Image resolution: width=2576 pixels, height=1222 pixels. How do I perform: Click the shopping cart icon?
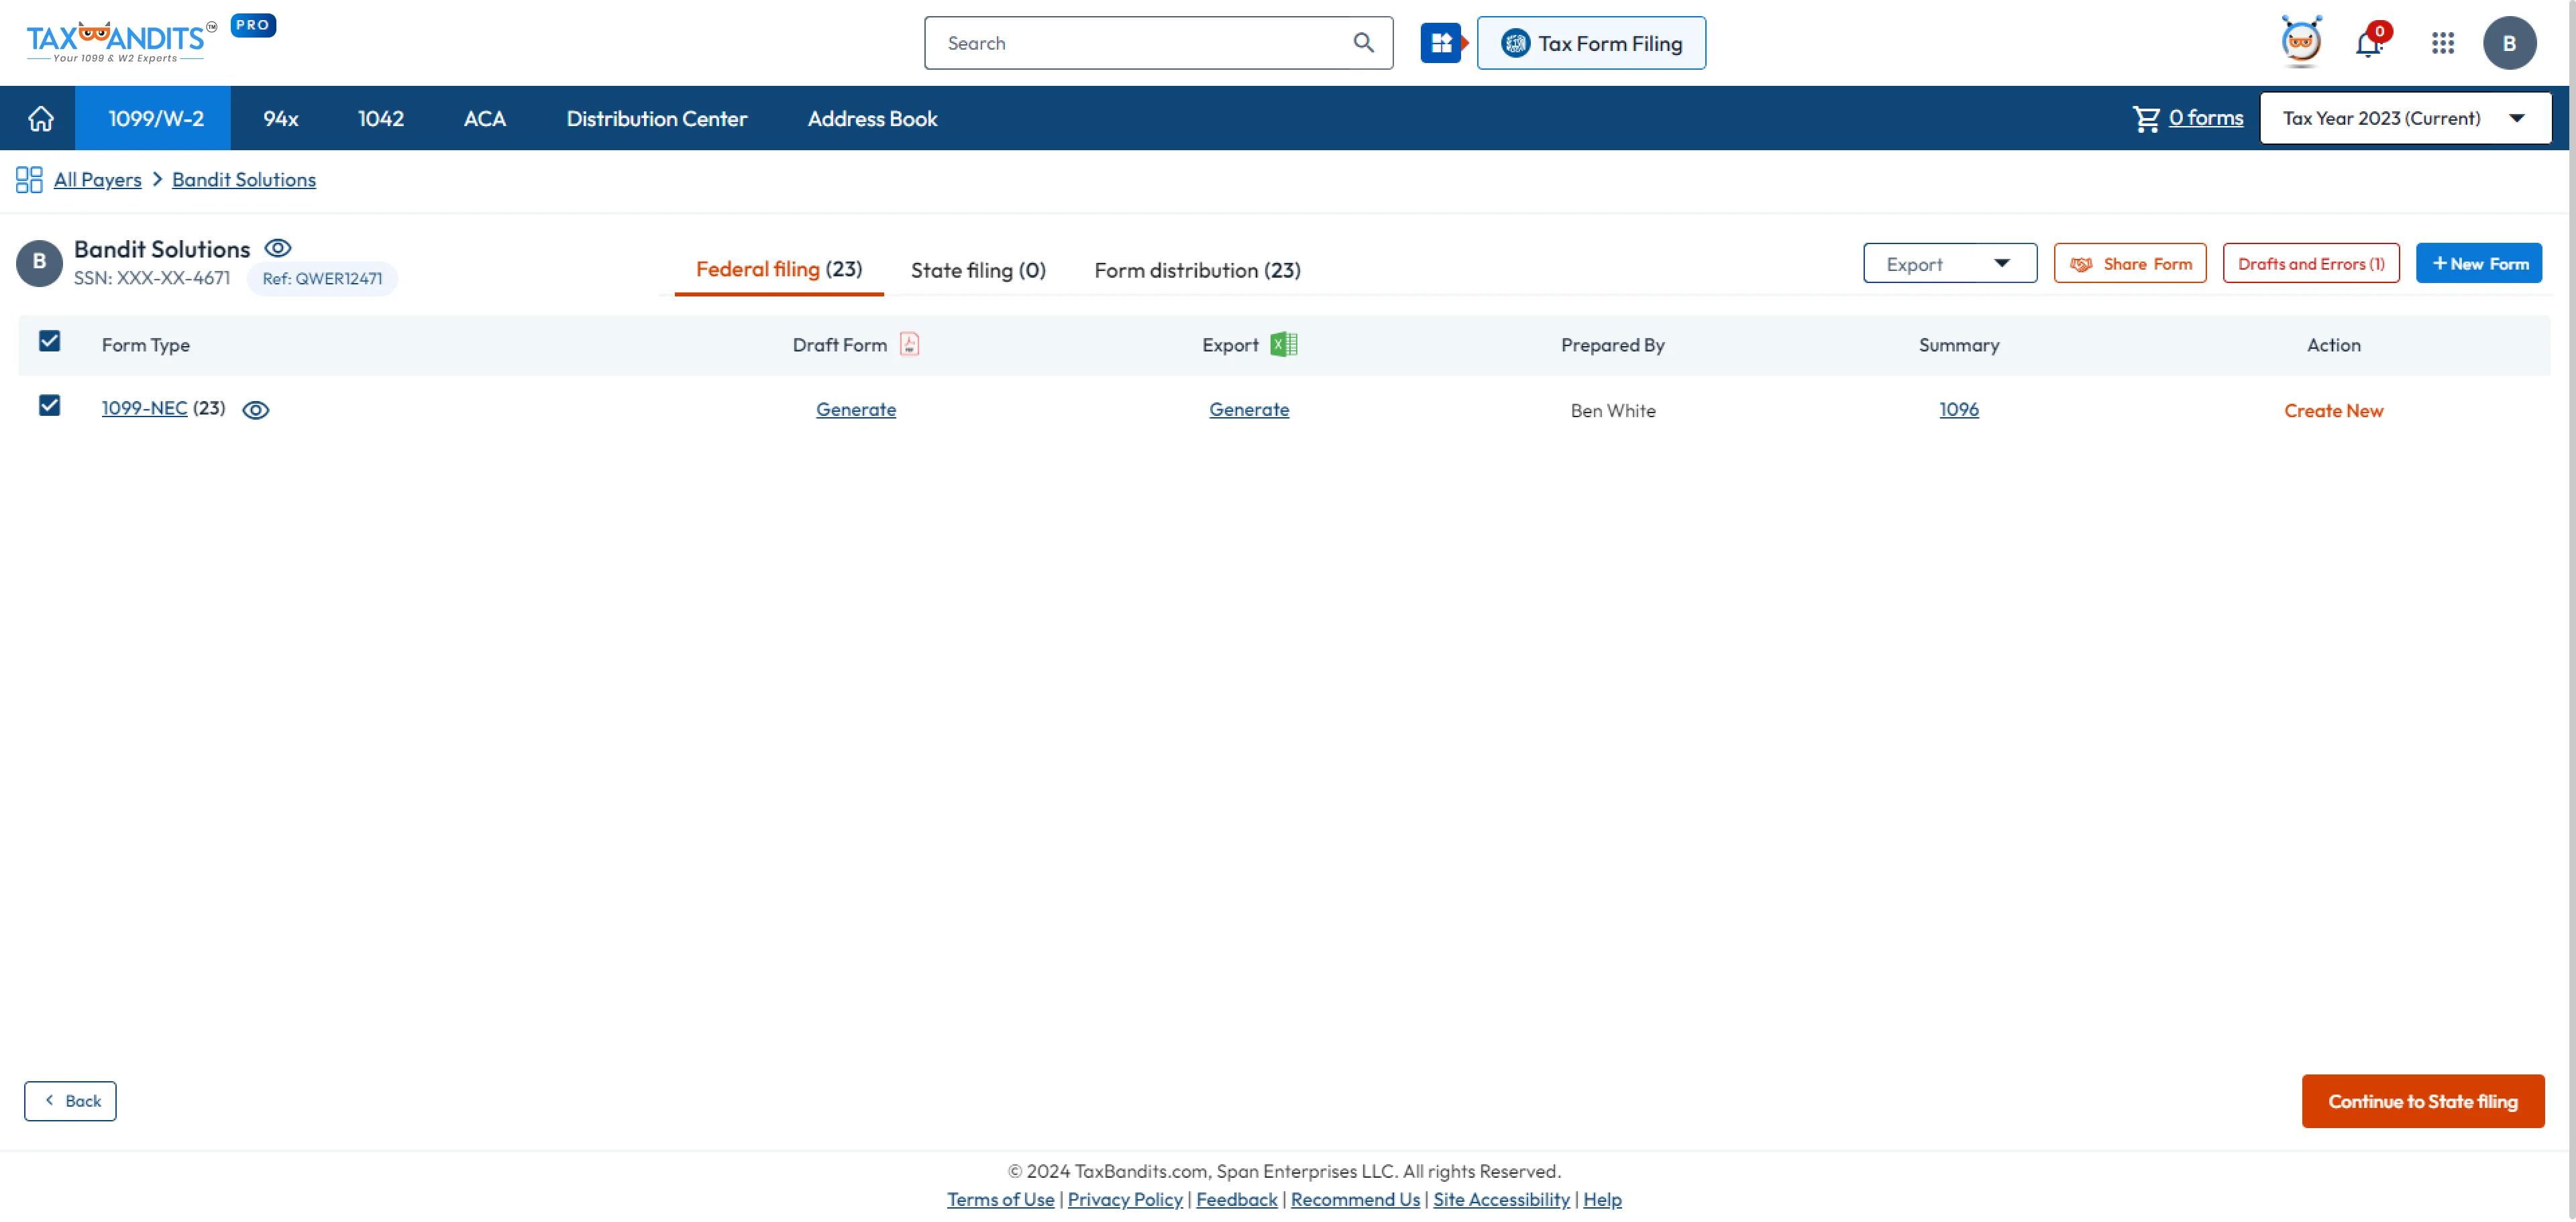pyautogui.click(x=2144, y=117)
